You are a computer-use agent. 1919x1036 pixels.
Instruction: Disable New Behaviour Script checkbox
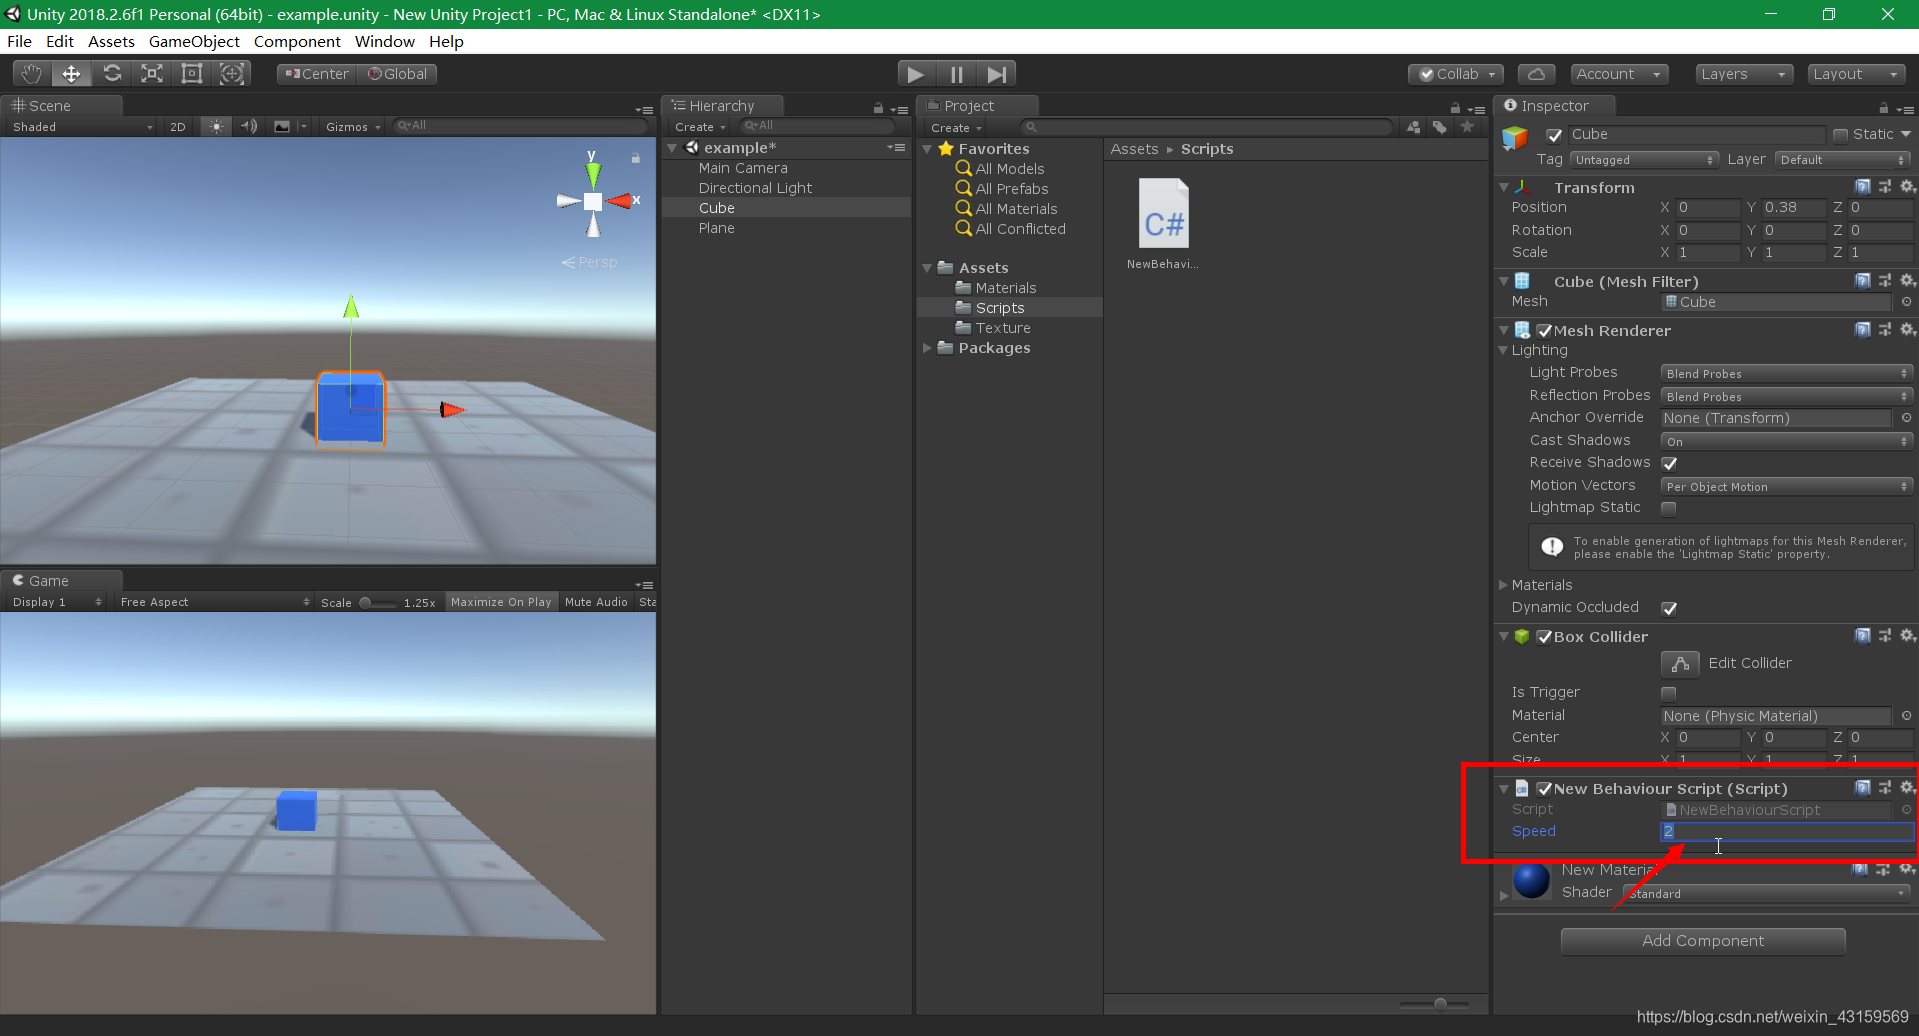pos(1544,789)
